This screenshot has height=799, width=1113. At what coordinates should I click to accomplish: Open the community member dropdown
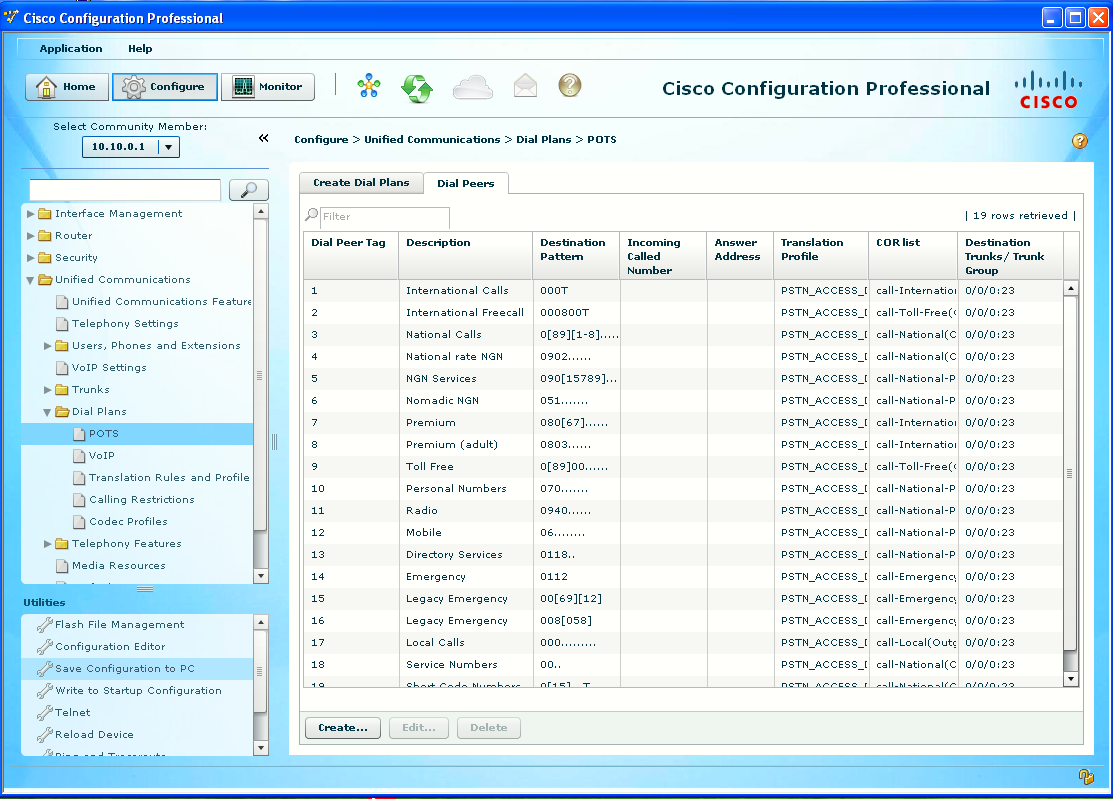pos(168,147)
